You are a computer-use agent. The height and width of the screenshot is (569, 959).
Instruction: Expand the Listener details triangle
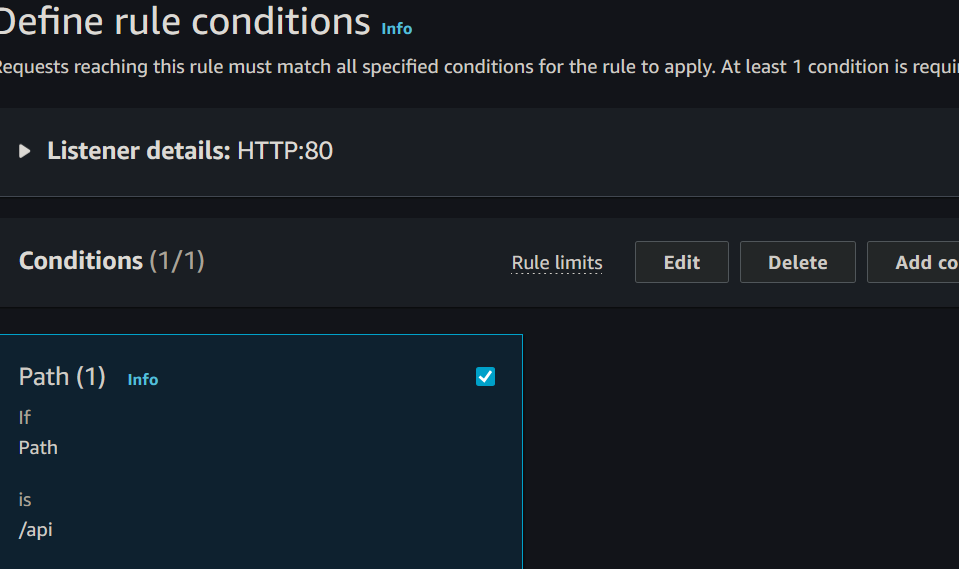[x=25, y=151]
